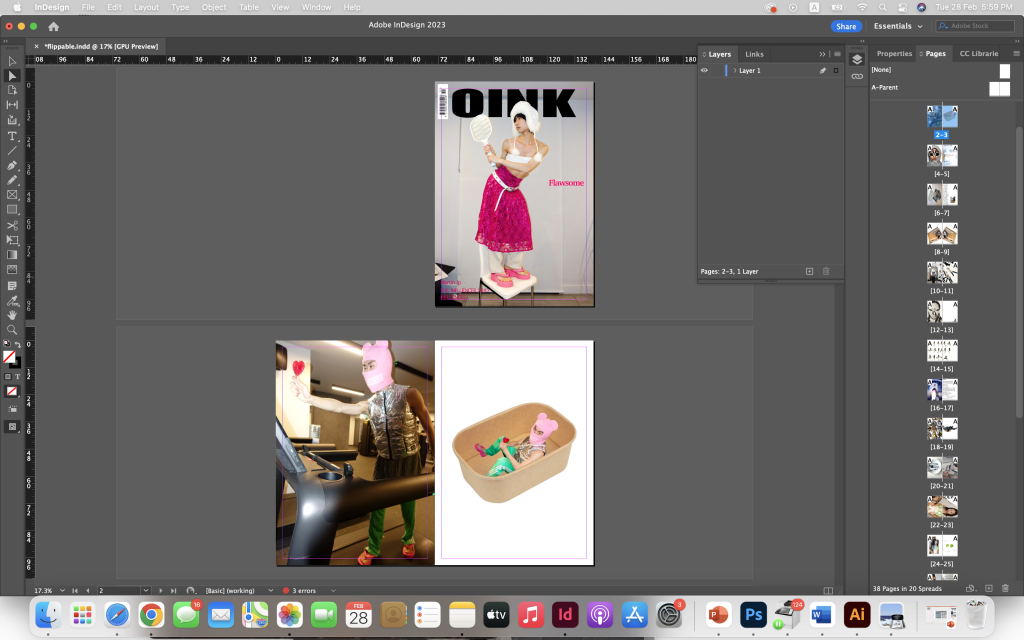Viewport: 1024px width, 640px height.
Task: Toggle formatting affects container
Action: pyautogui.click(x=8, y=377)
